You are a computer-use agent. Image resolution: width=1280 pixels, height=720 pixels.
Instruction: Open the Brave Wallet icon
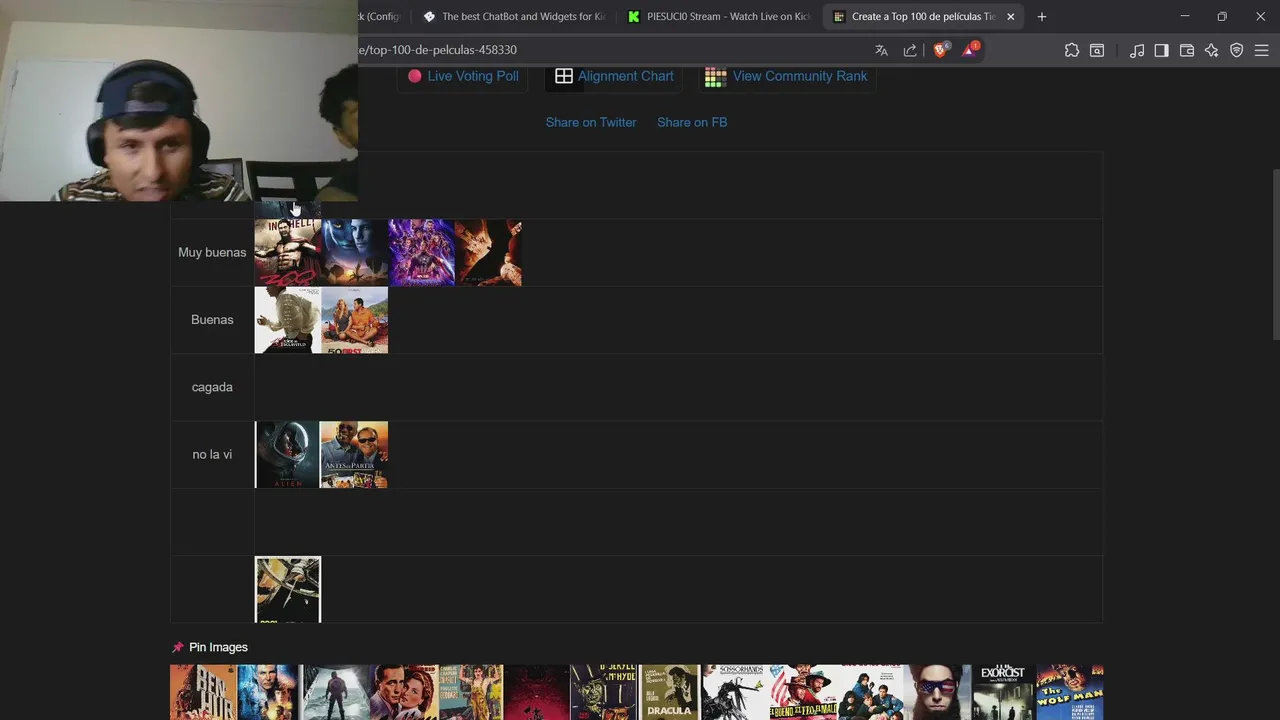coord(1187,50)
